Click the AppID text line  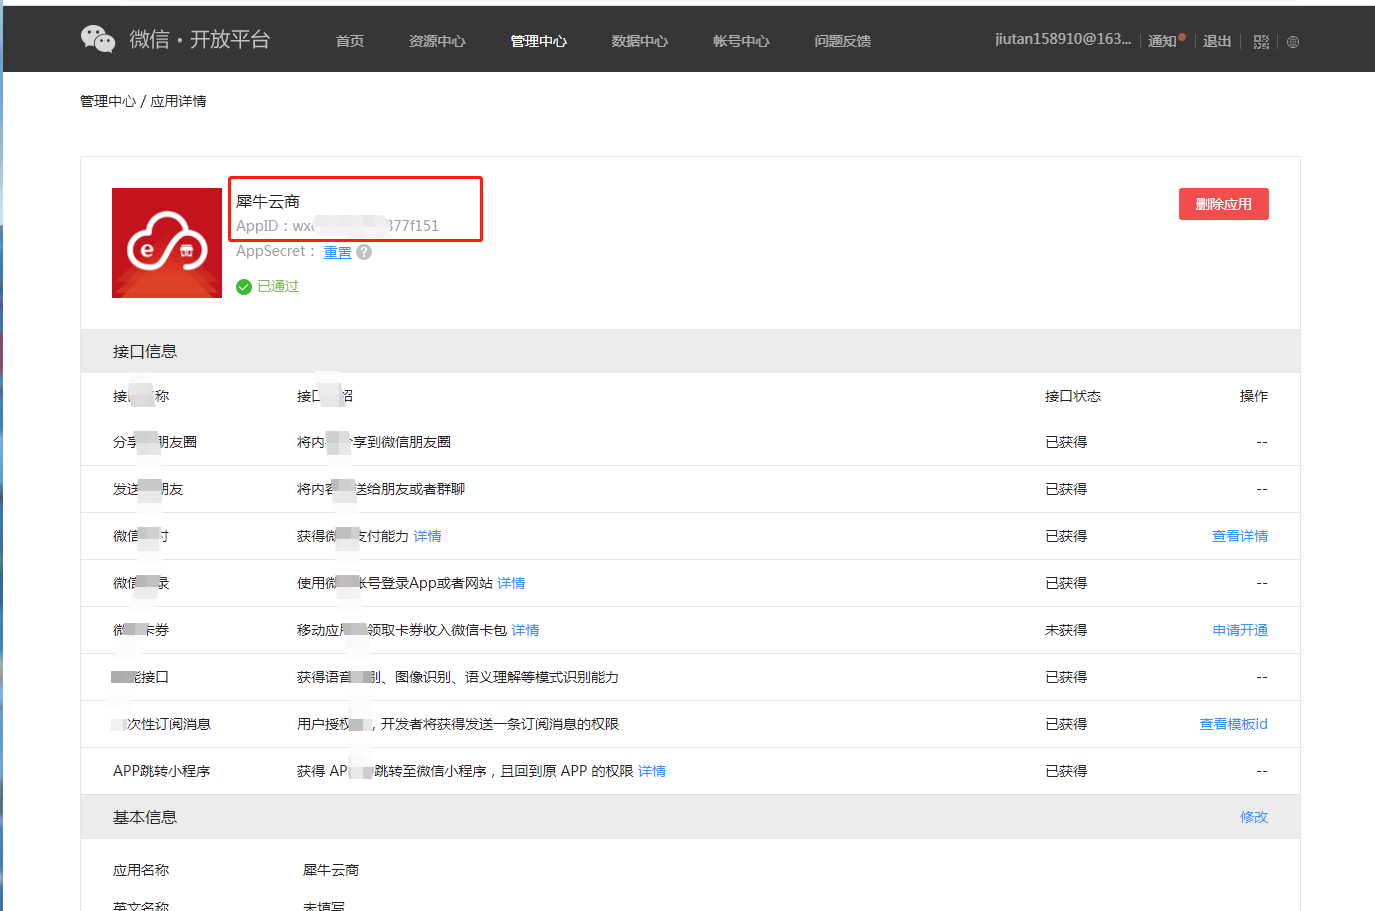point(337,226)
